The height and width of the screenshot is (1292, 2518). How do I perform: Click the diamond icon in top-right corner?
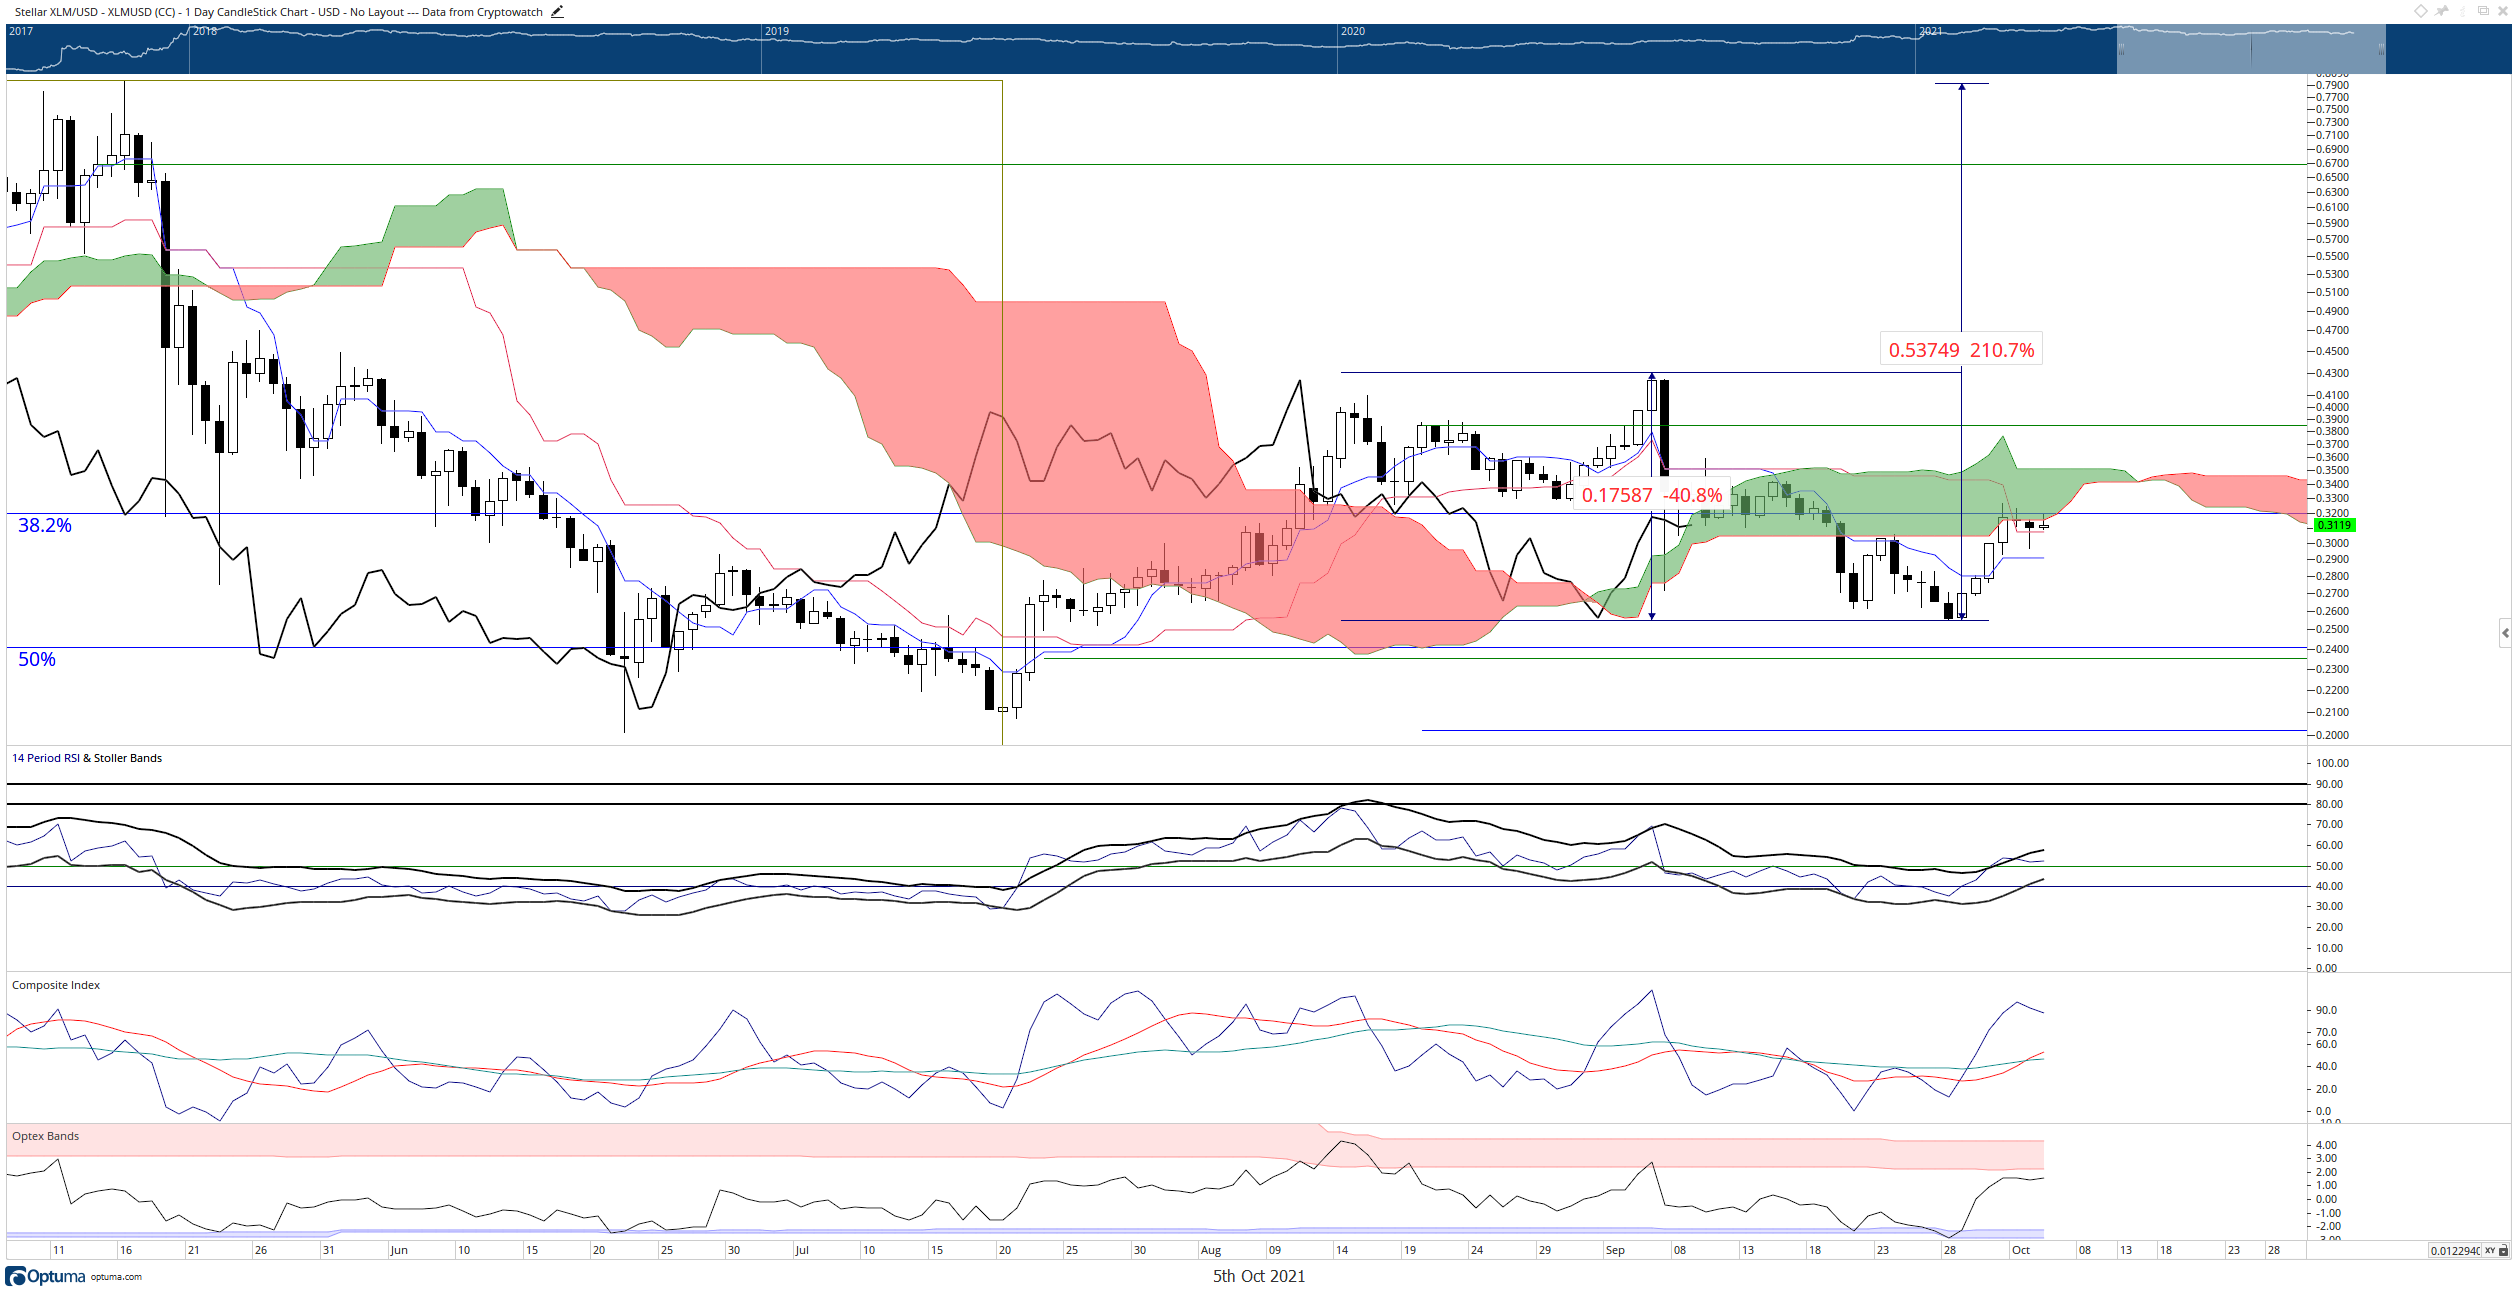tap(2421, 11)
